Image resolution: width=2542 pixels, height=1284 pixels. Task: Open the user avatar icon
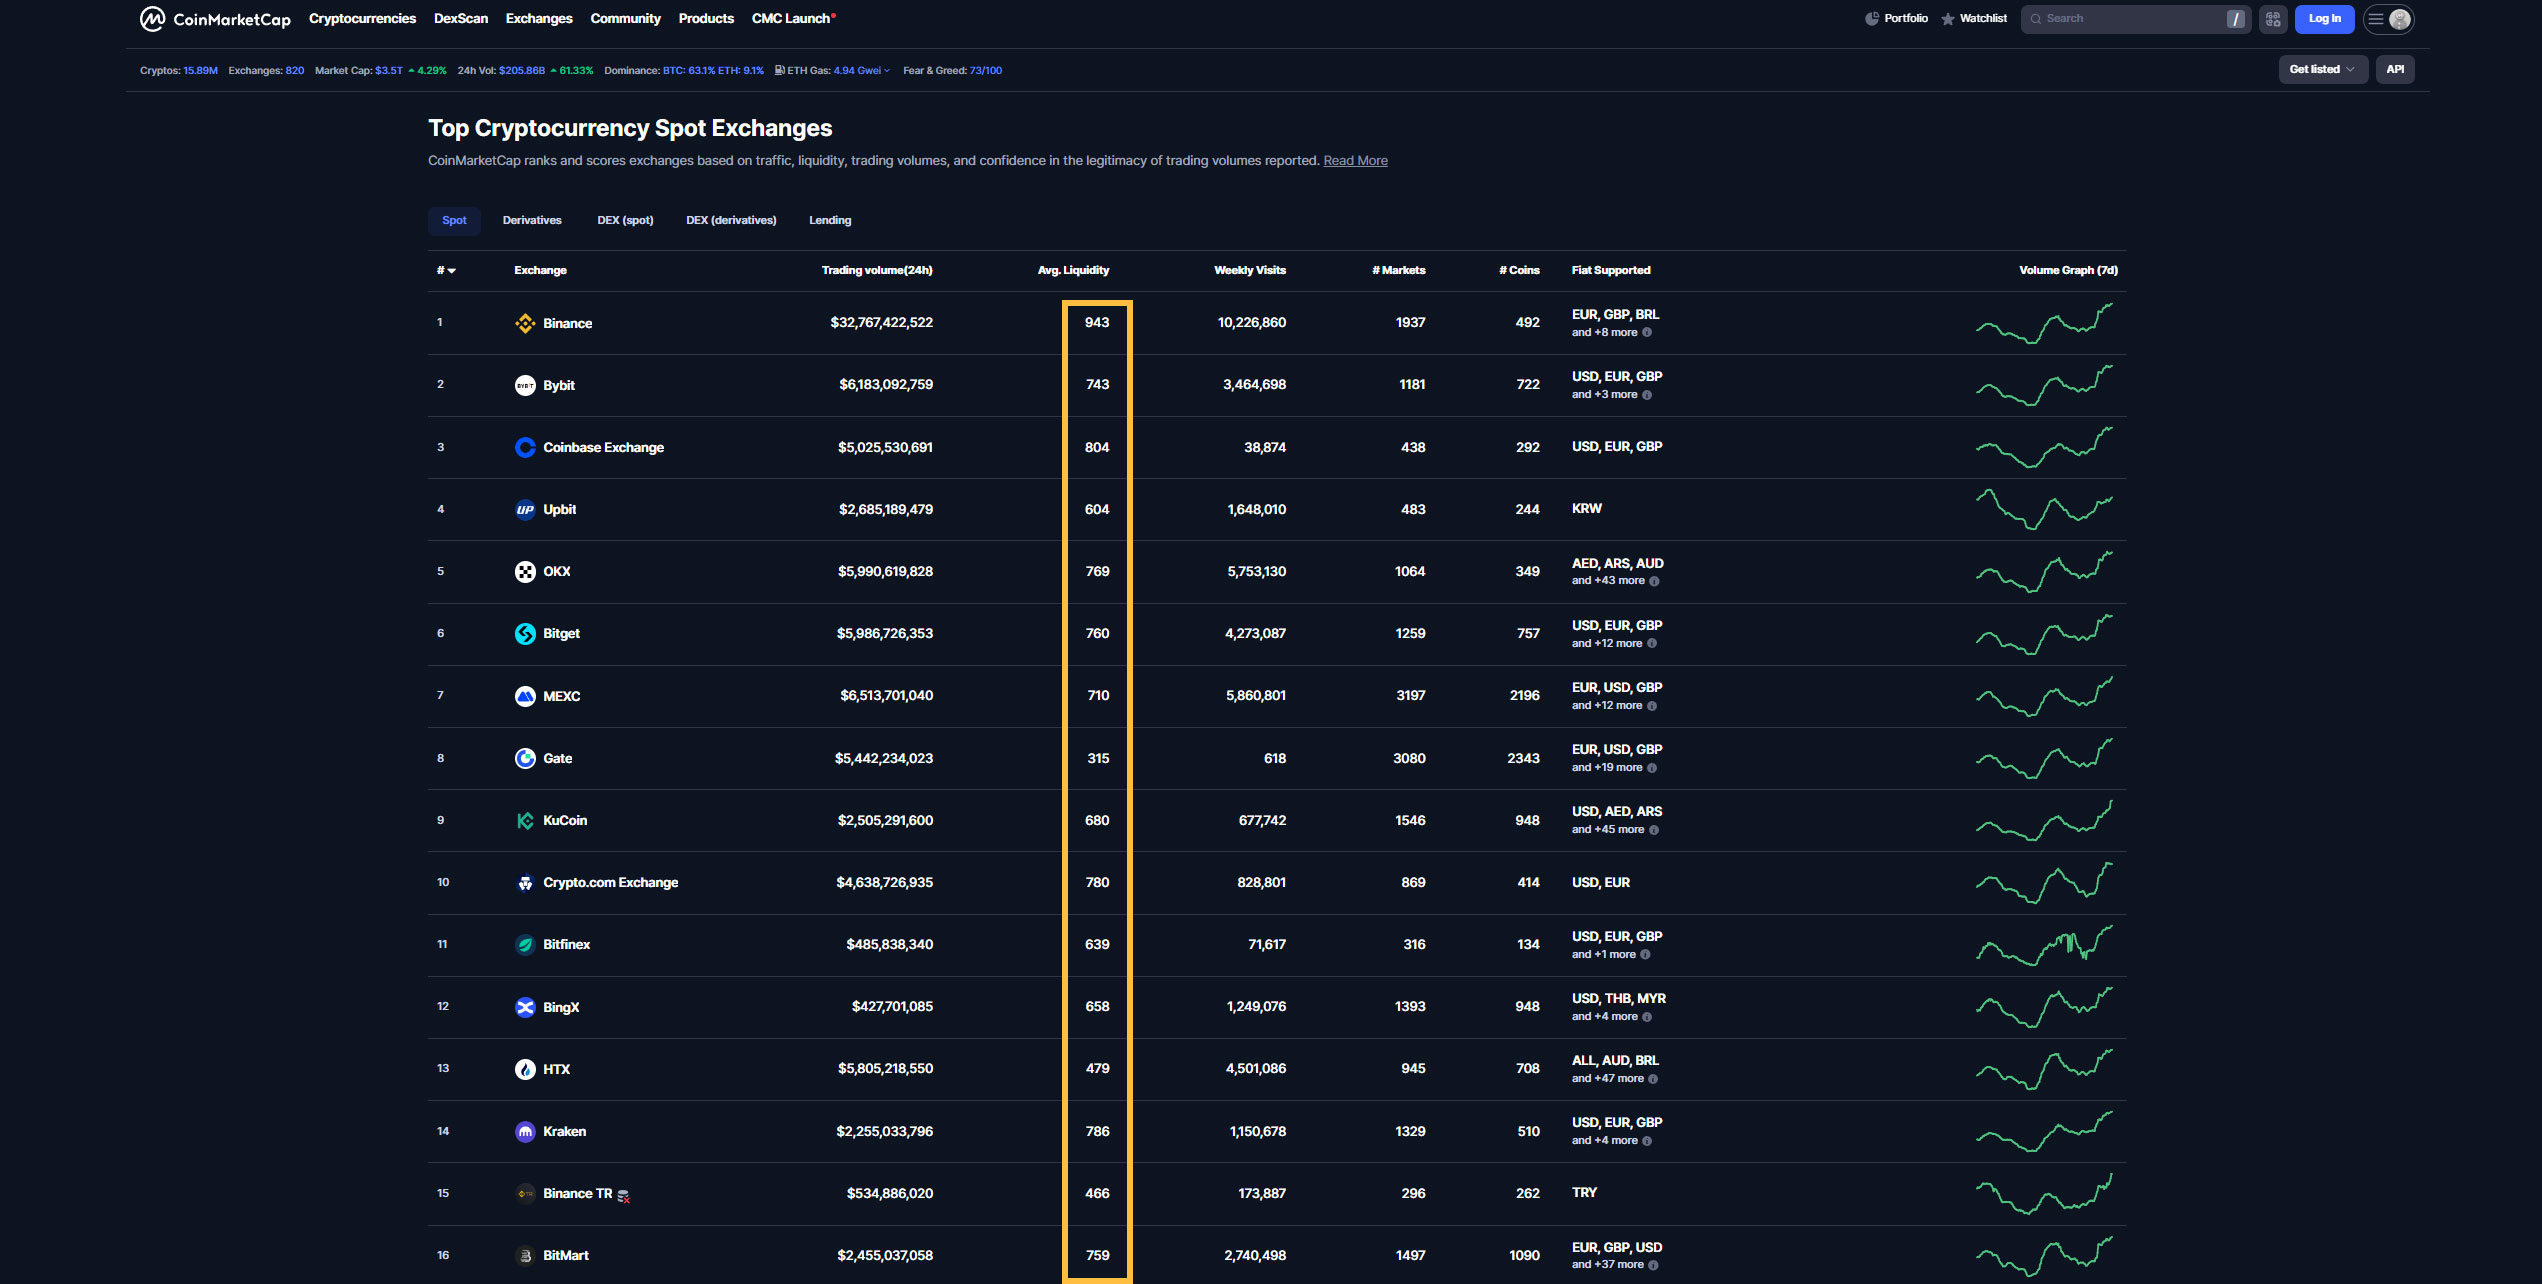[x=2400, y=19]
